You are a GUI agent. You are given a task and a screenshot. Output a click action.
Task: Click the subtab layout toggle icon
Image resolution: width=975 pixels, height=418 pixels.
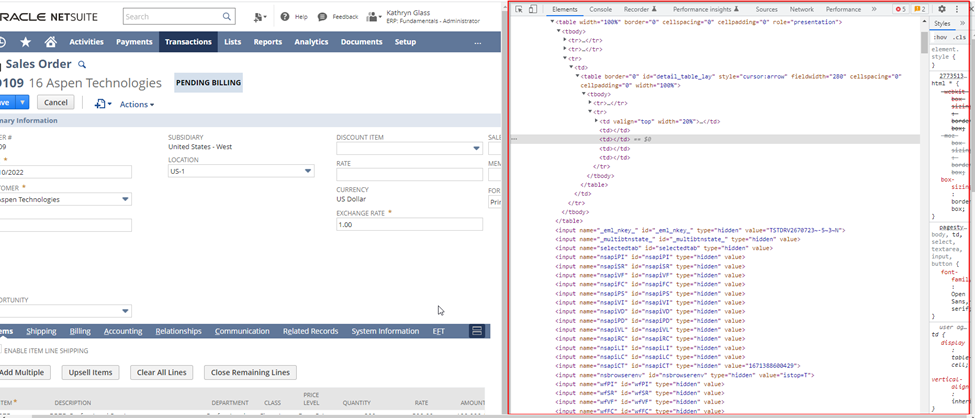pyautogui.click(x=478, y=331)
